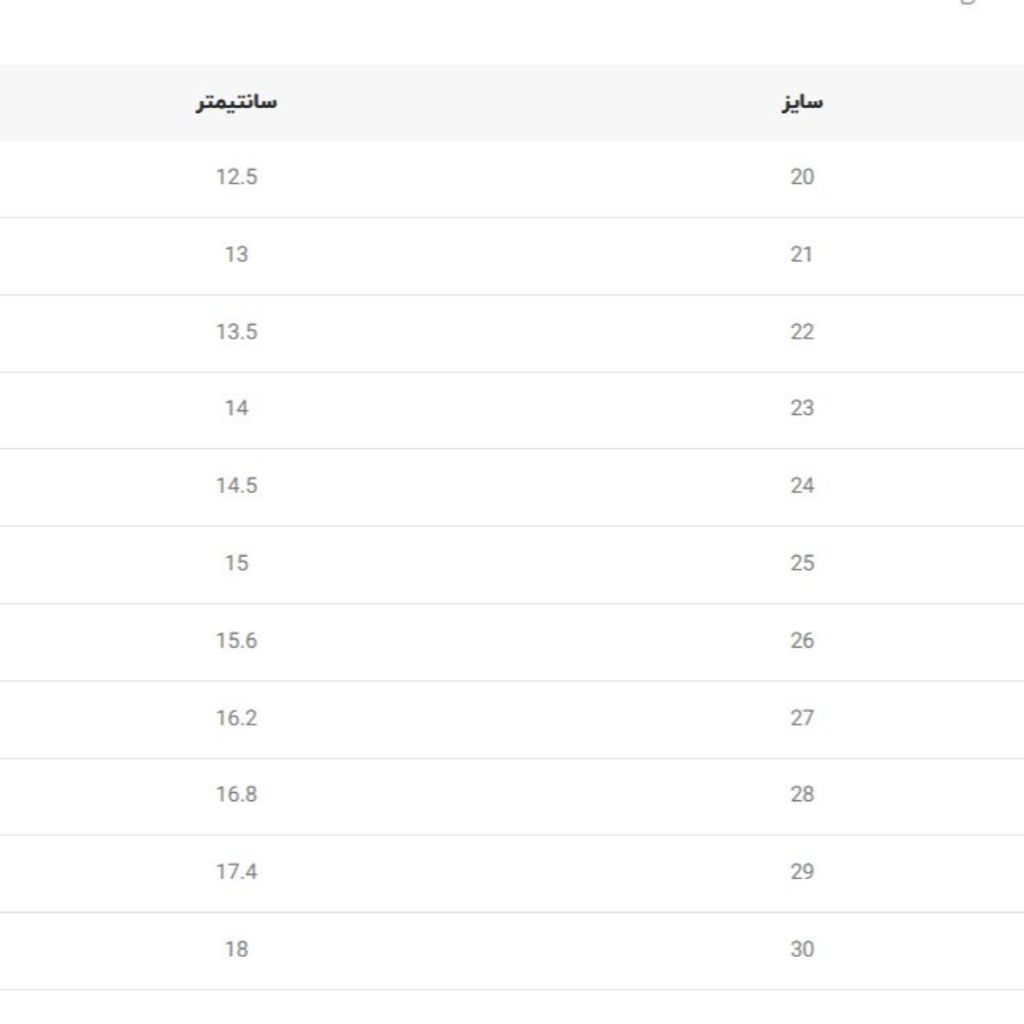Click the 15.6 centimeter value

click(236, 641)
